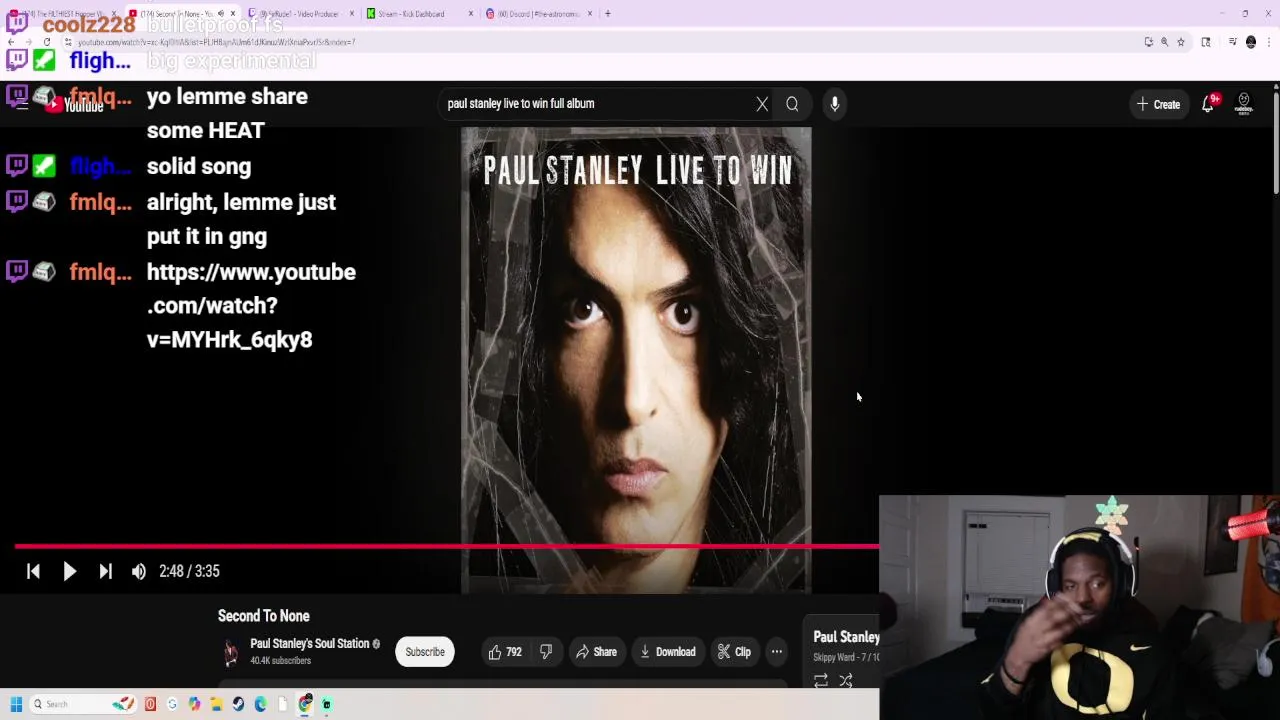Open Google app from the taskbar
Image resolution: width=1280 pixels, height=720 pixels.
[172, 704]
